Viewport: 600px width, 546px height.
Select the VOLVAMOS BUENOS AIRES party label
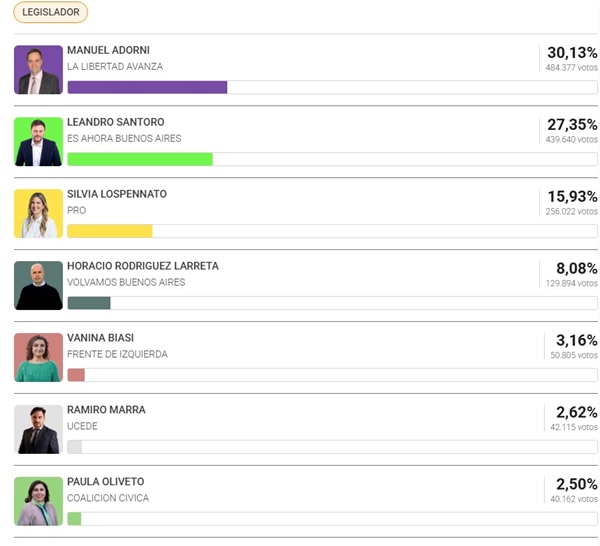(x=126, y=282)
